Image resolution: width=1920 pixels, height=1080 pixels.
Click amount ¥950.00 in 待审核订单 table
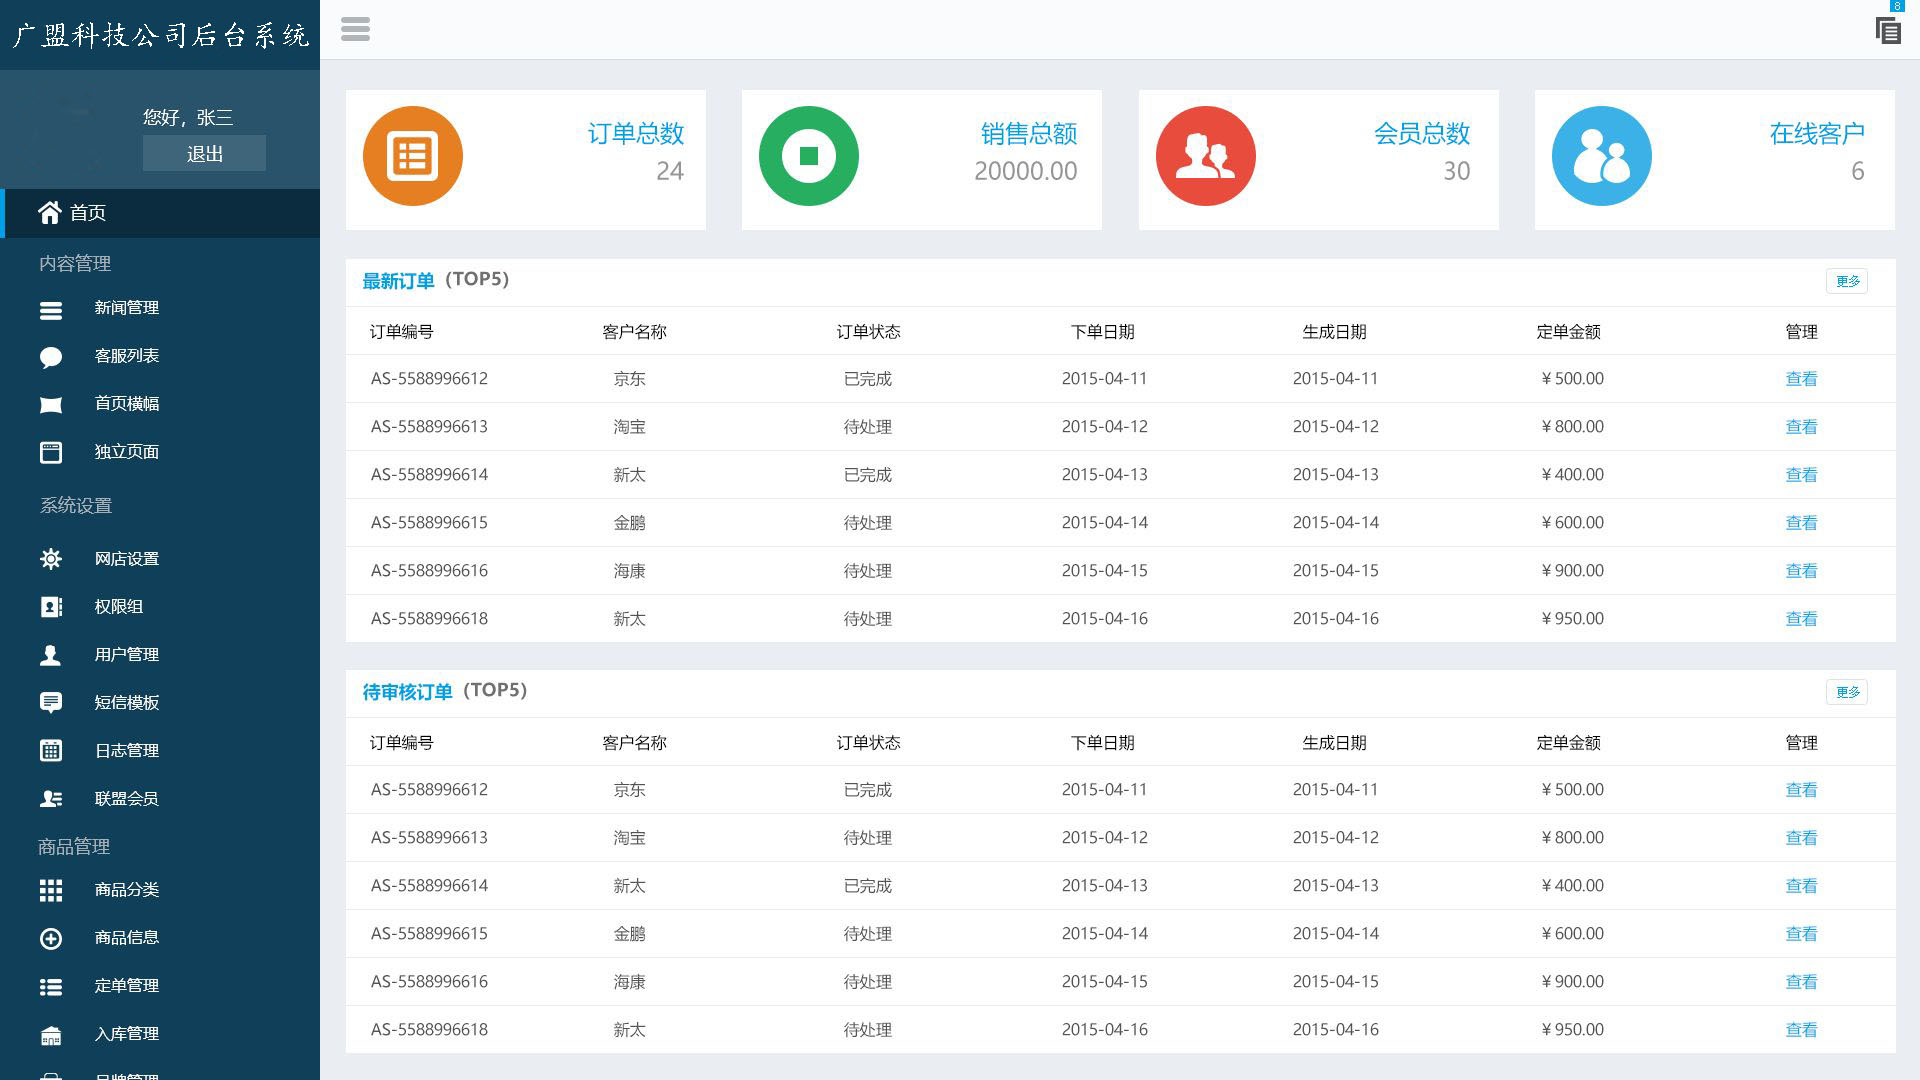point(1573,1030)
